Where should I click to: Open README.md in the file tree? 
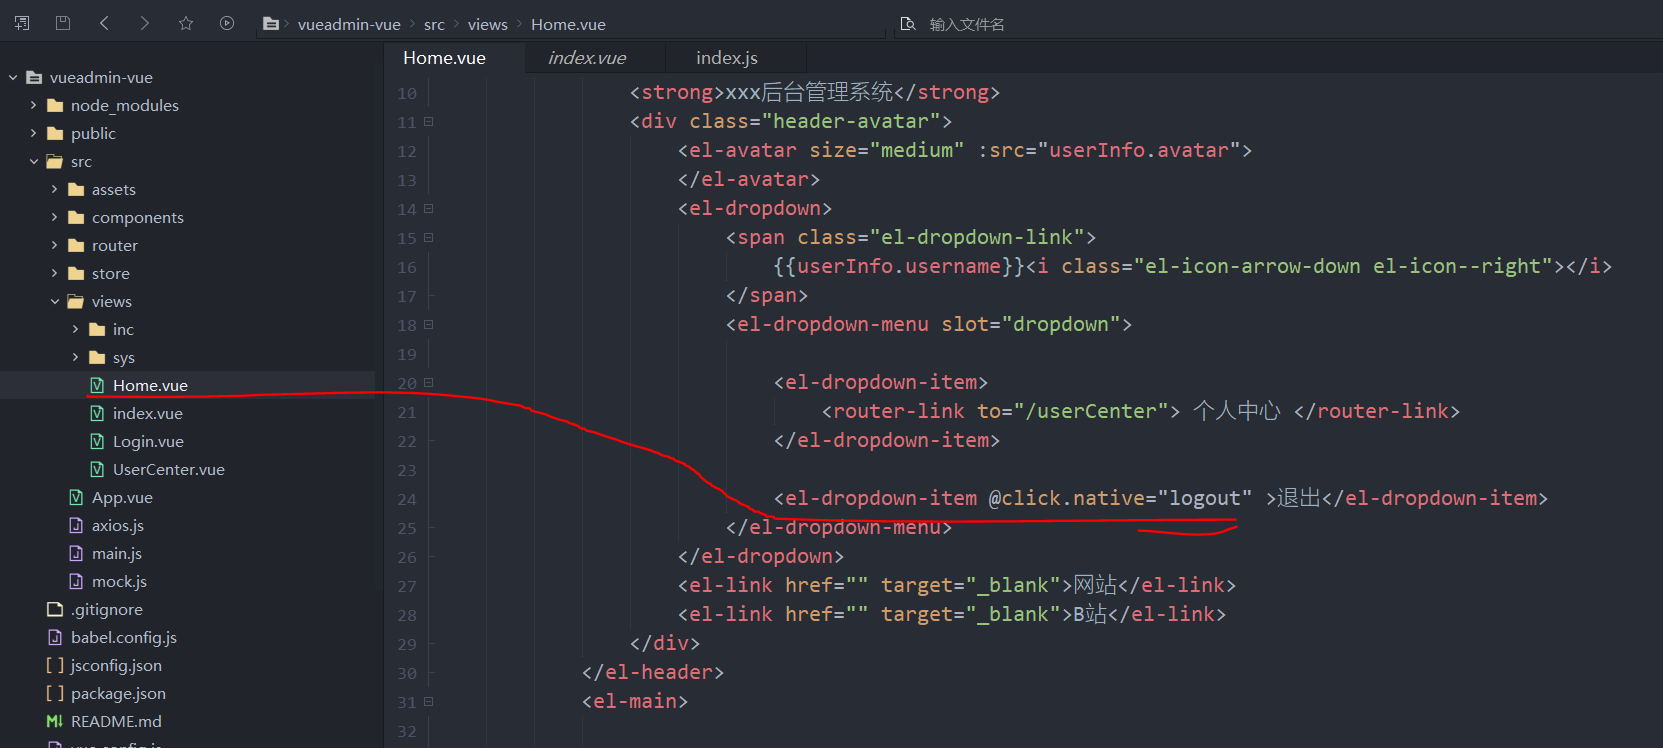pyautogui.click(x=116, y=721)
